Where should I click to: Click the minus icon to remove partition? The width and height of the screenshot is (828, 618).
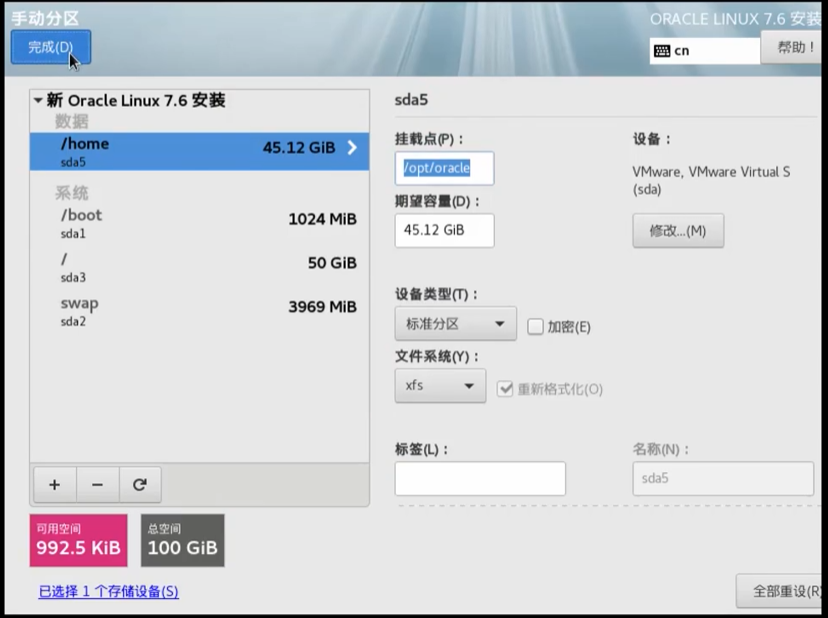click(x=97, y=485)
